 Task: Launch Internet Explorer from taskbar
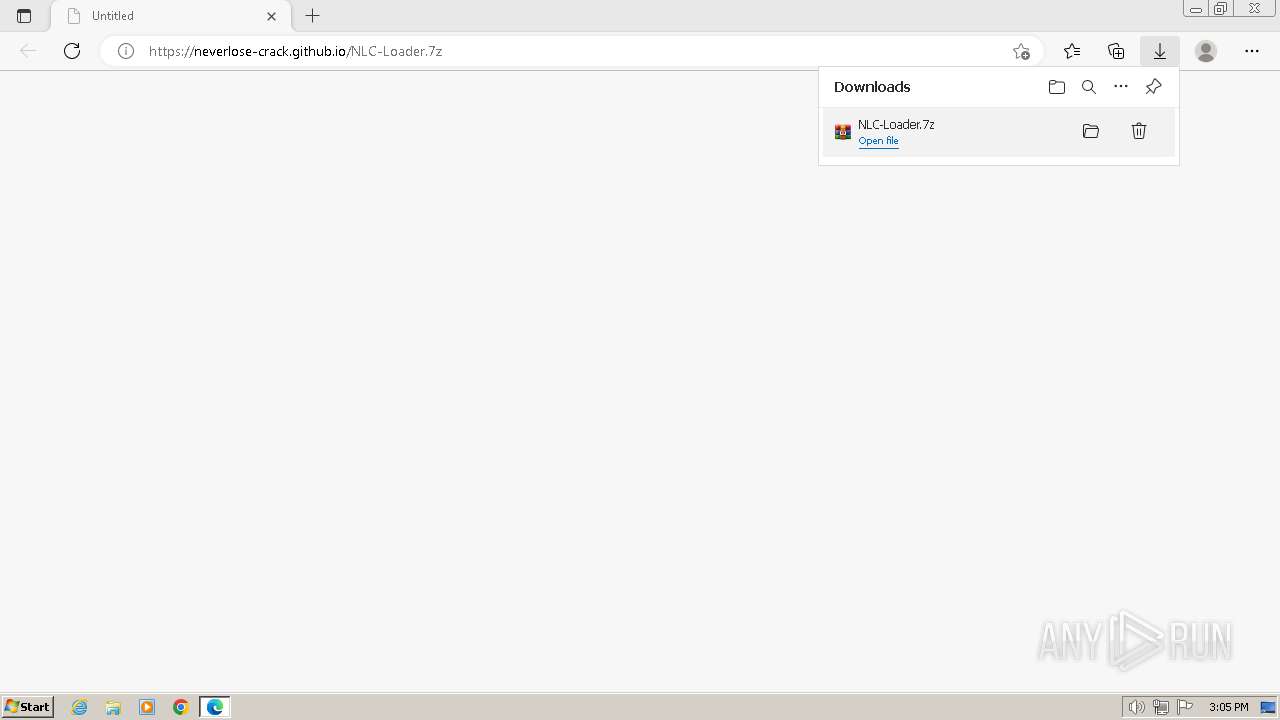click(x=80, y=707)
